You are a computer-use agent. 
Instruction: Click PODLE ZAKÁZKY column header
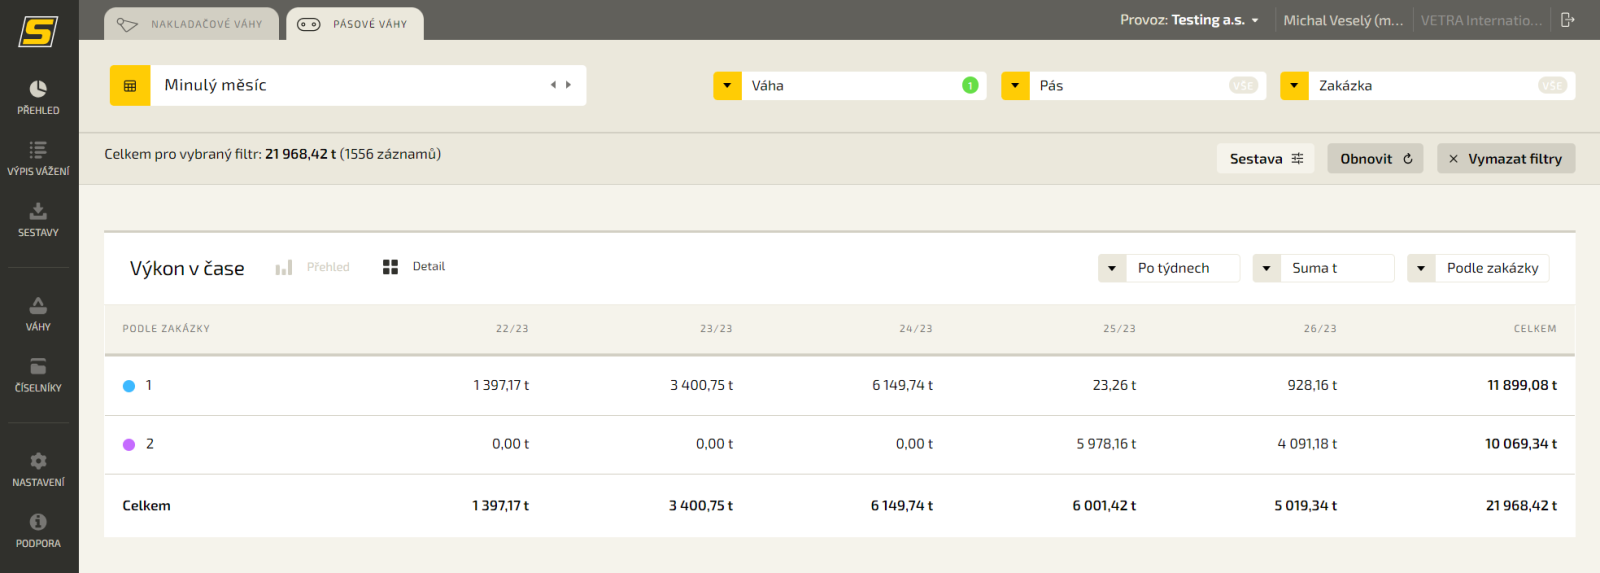click(166, 329)
